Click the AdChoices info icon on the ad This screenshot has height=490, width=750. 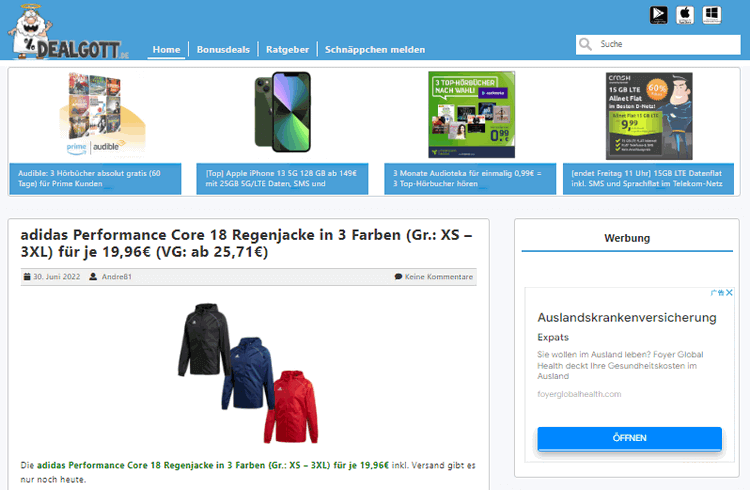[x=717, y=292]
